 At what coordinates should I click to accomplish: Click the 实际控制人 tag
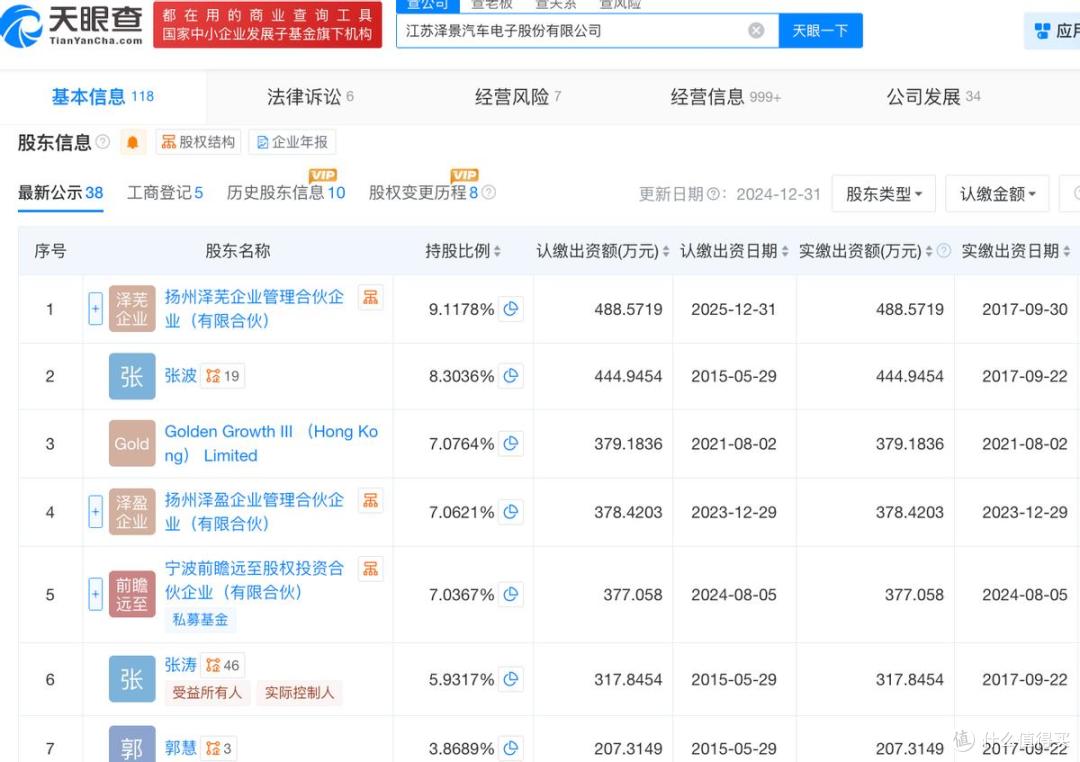299,692
